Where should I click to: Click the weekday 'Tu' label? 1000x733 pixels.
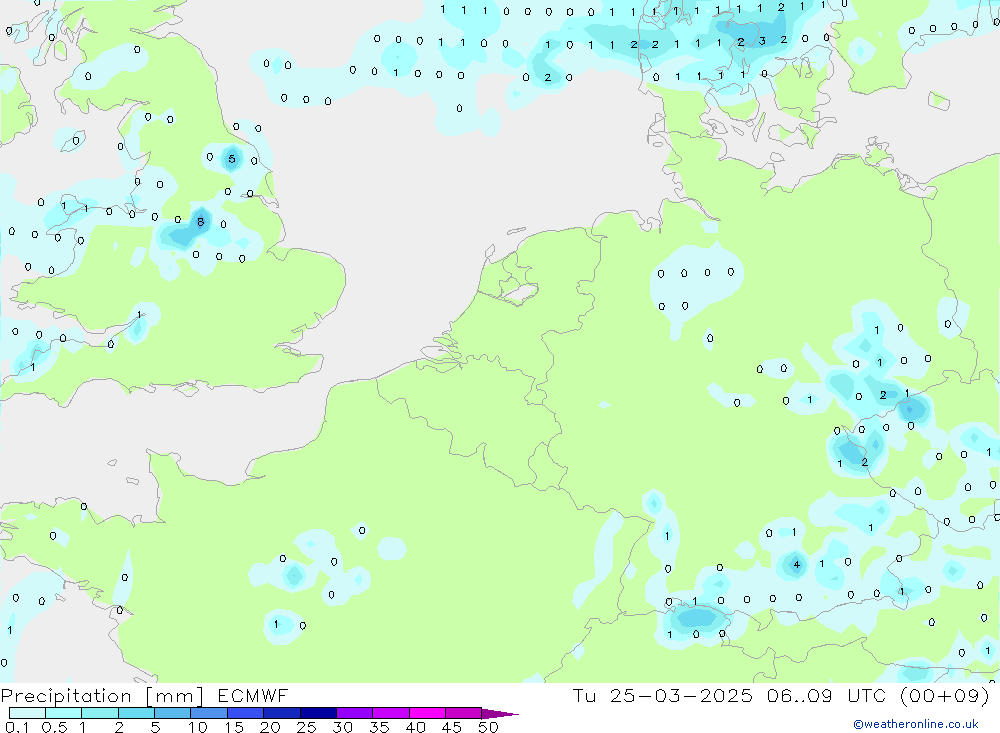[584, 696]
